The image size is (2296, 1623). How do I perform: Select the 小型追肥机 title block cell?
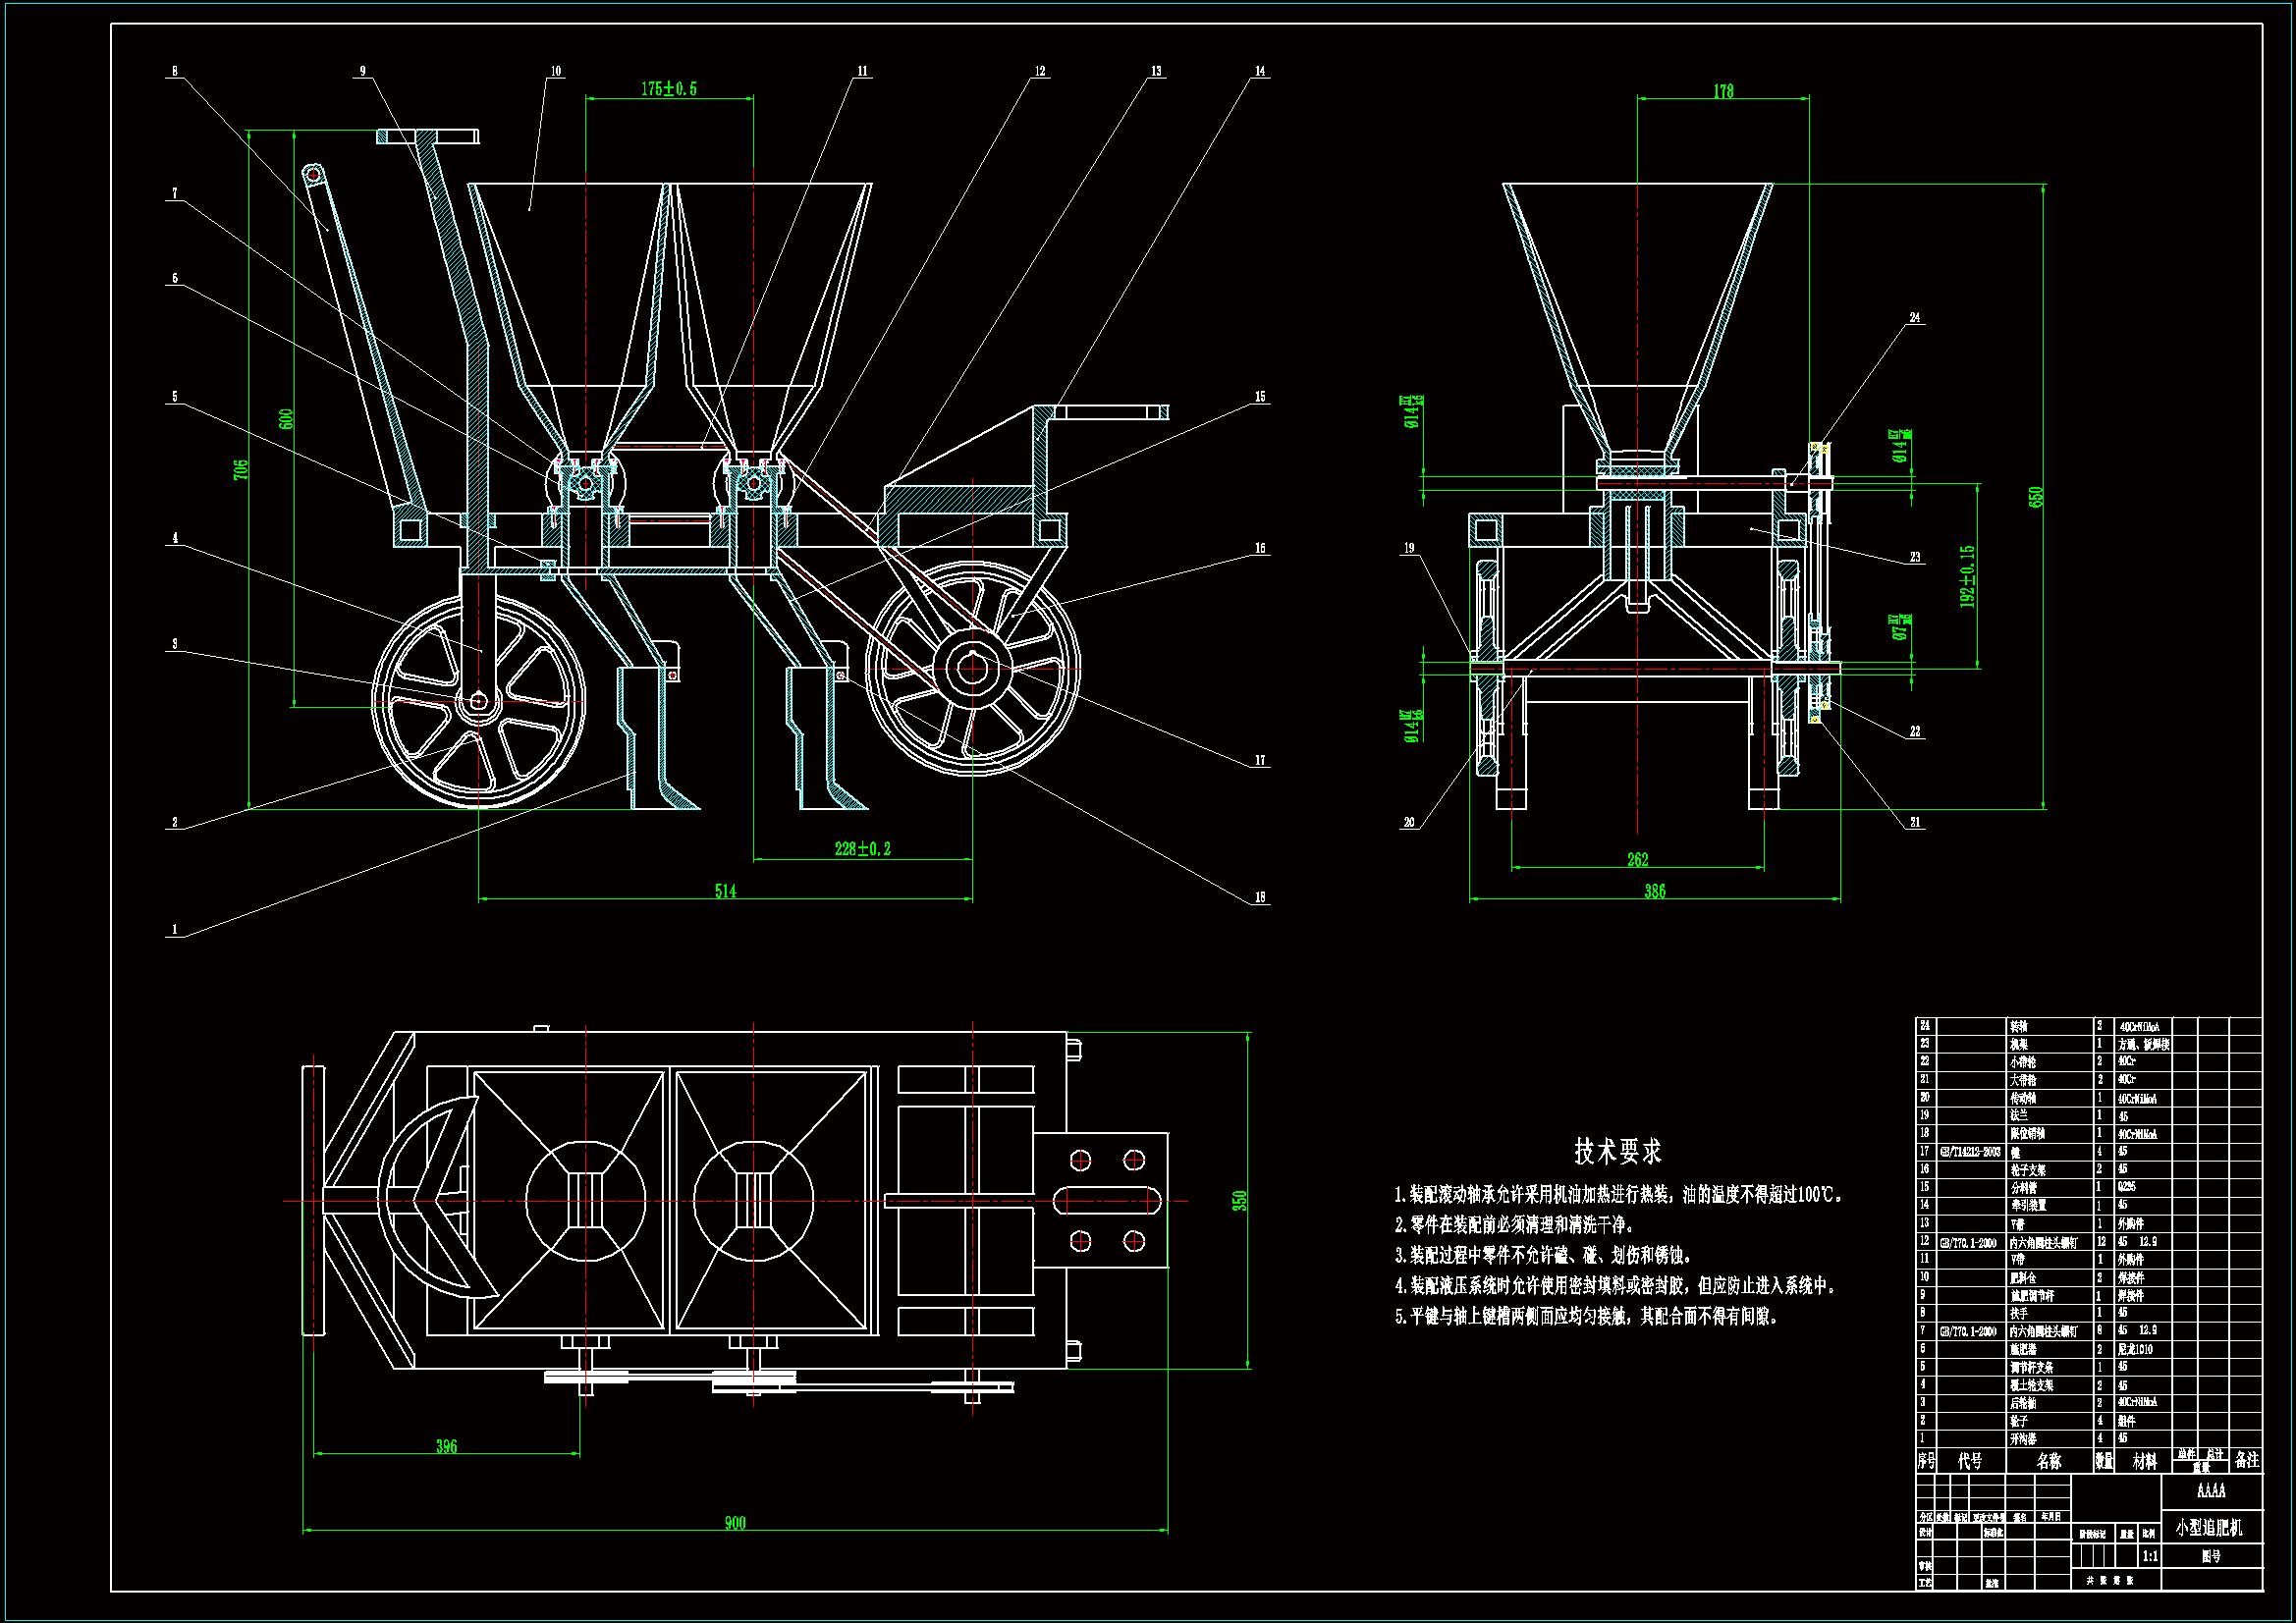point(2208,1528)
